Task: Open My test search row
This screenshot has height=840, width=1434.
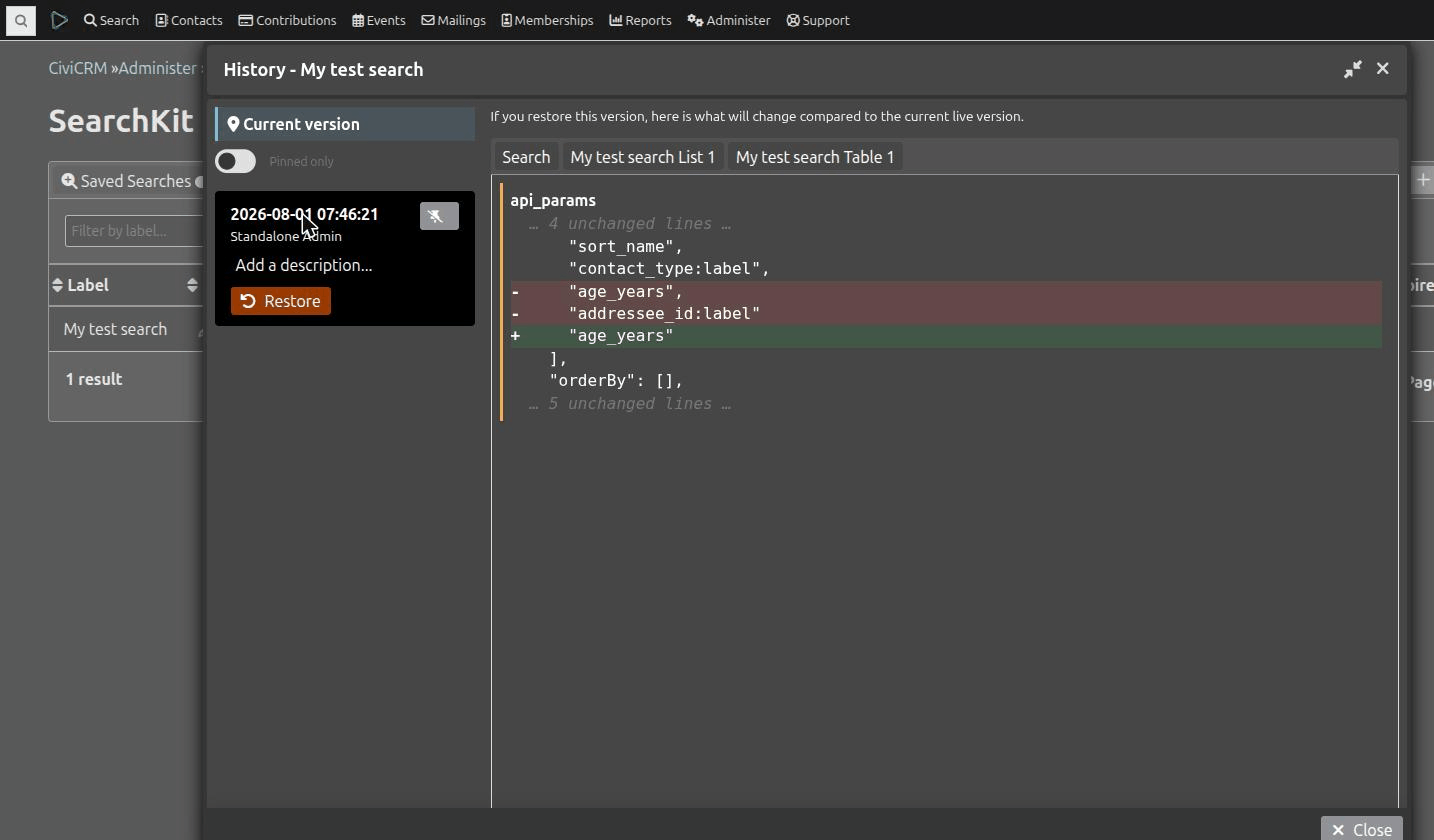Action: (115, 329)
